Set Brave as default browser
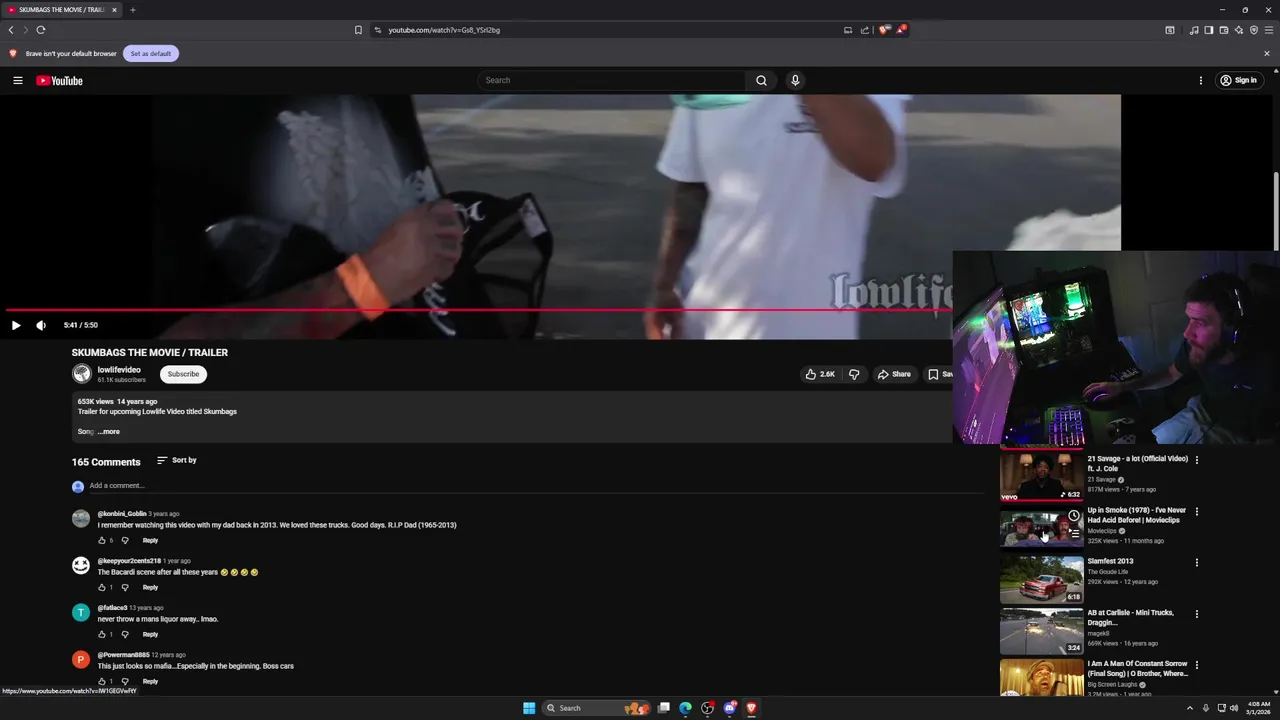This screenshot has height=720, width=1280. 151,53
